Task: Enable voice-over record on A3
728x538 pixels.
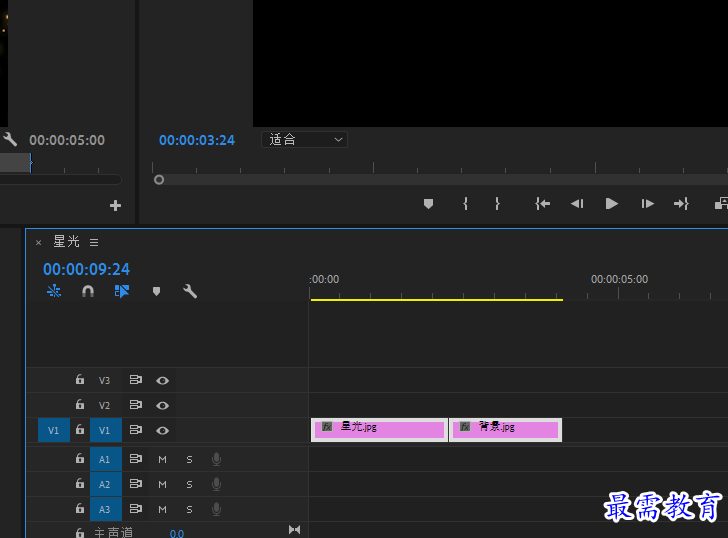Action: [216, 510]
